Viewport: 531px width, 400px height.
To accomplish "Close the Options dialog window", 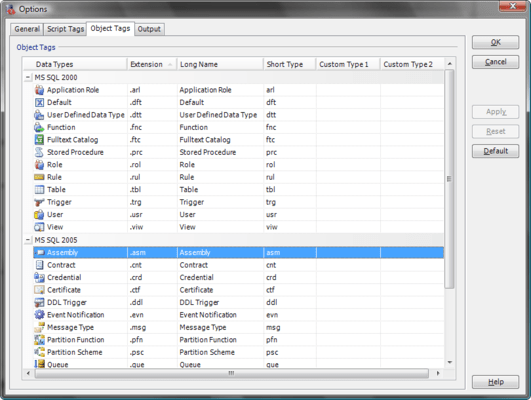I will pyautogui.click(x=513, y=6).
